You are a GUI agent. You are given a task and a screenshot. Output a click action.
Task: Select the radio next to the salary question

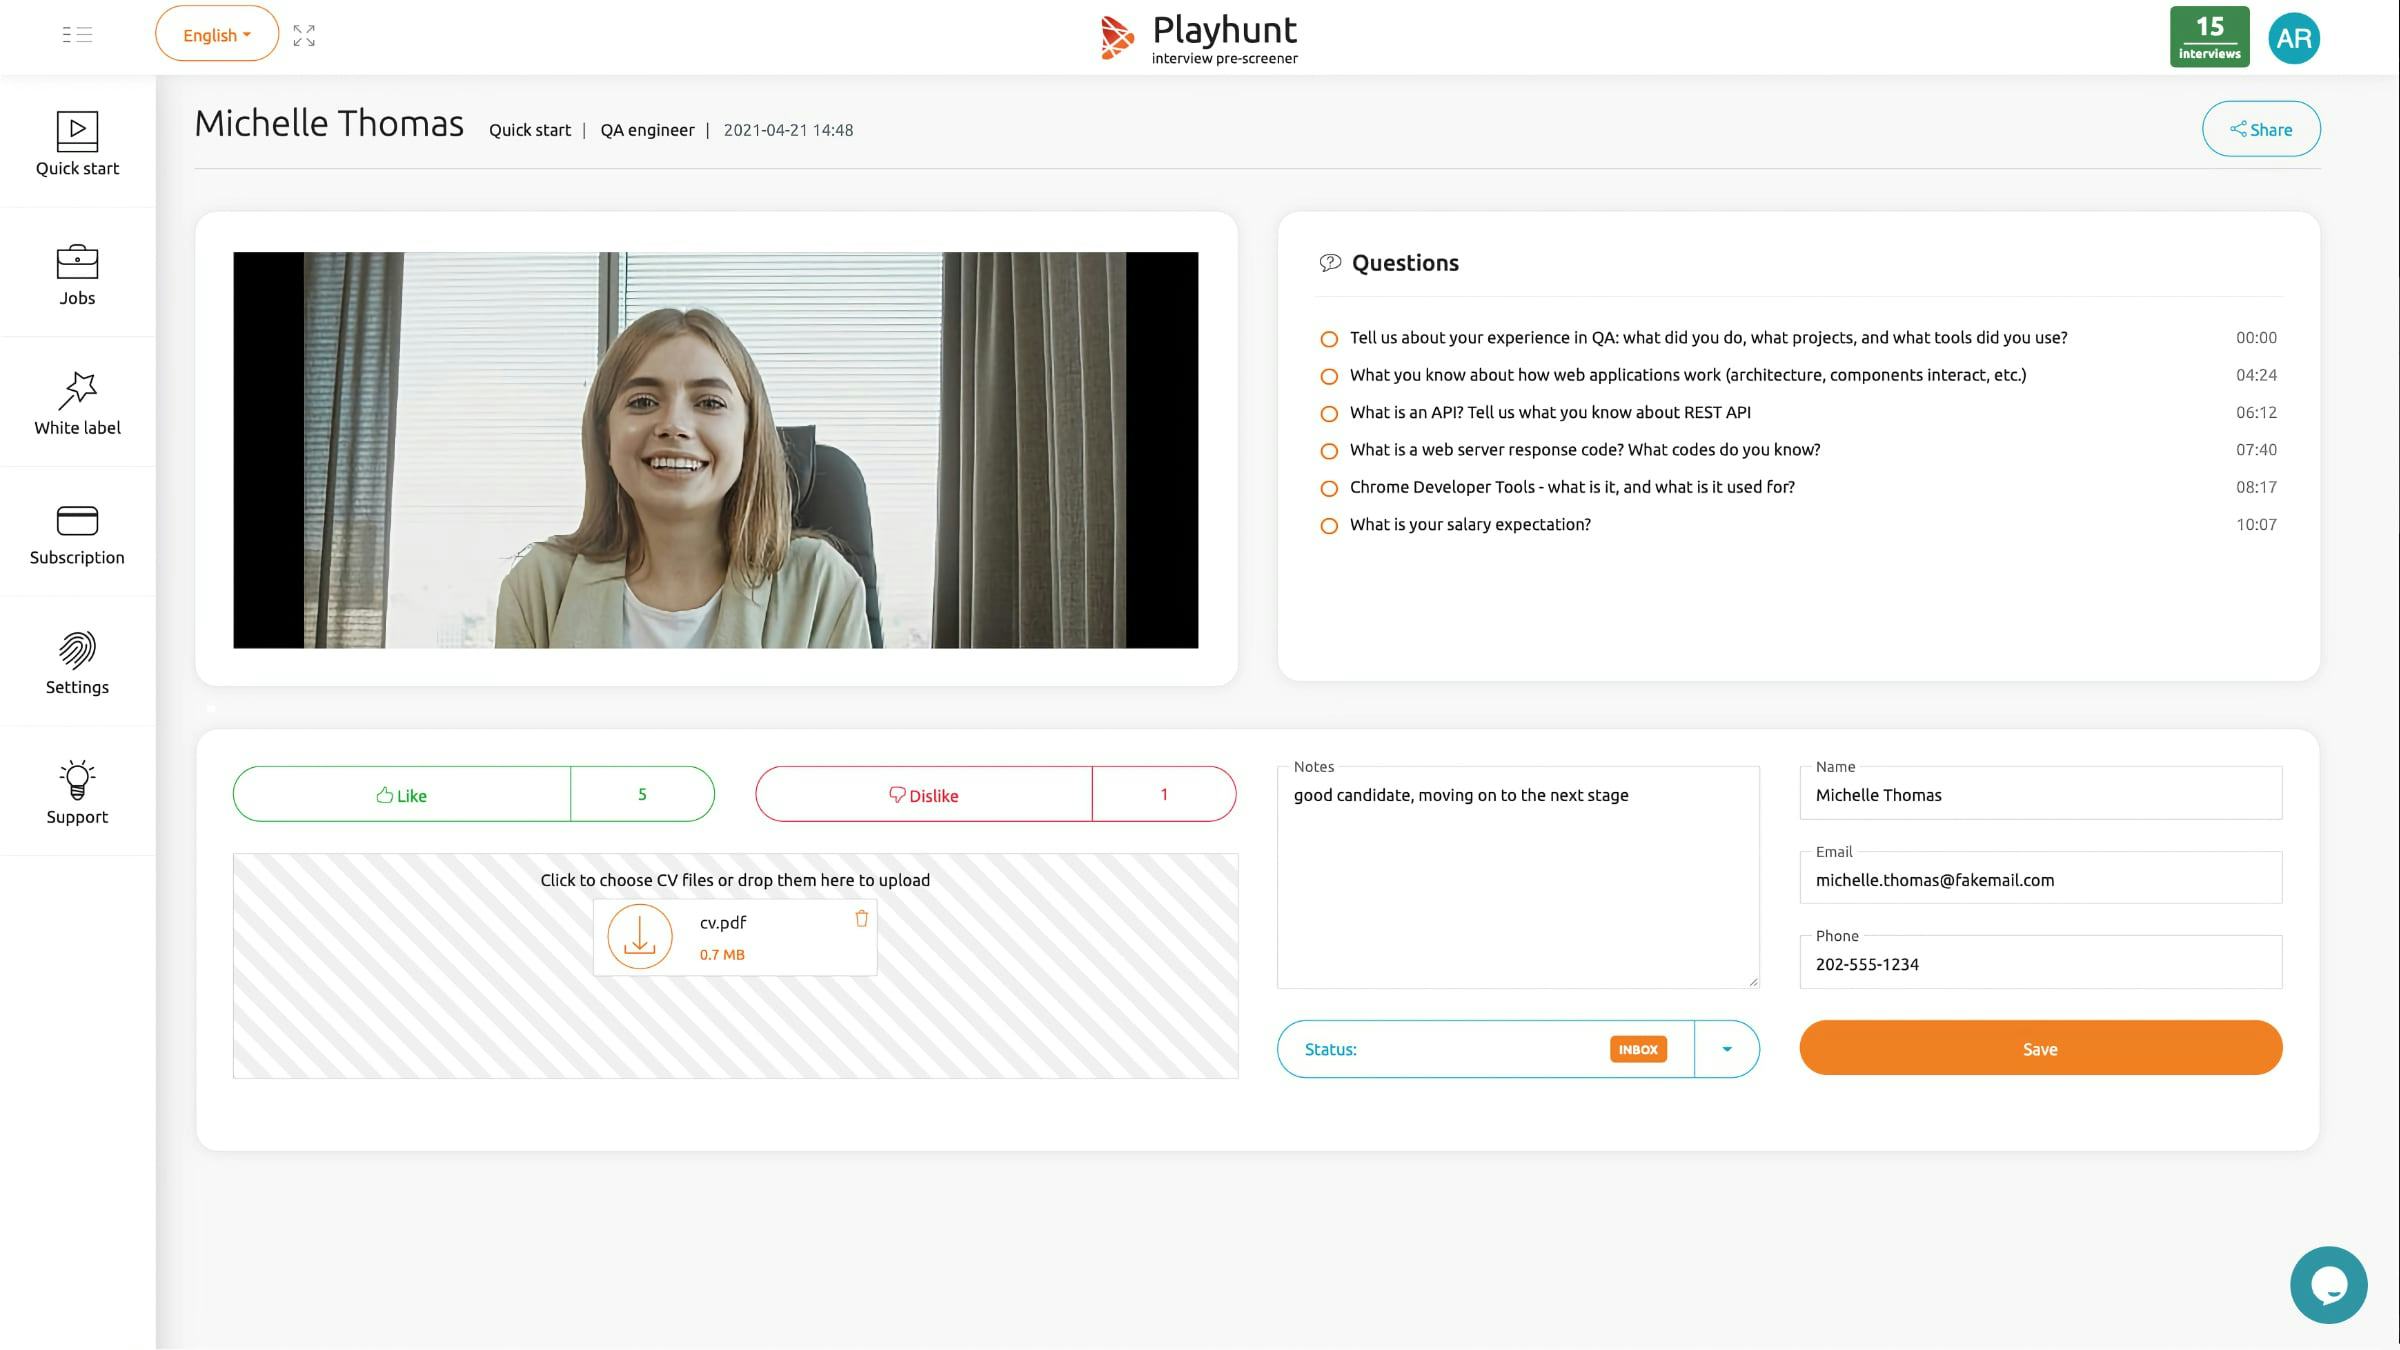pos(1329,525)
